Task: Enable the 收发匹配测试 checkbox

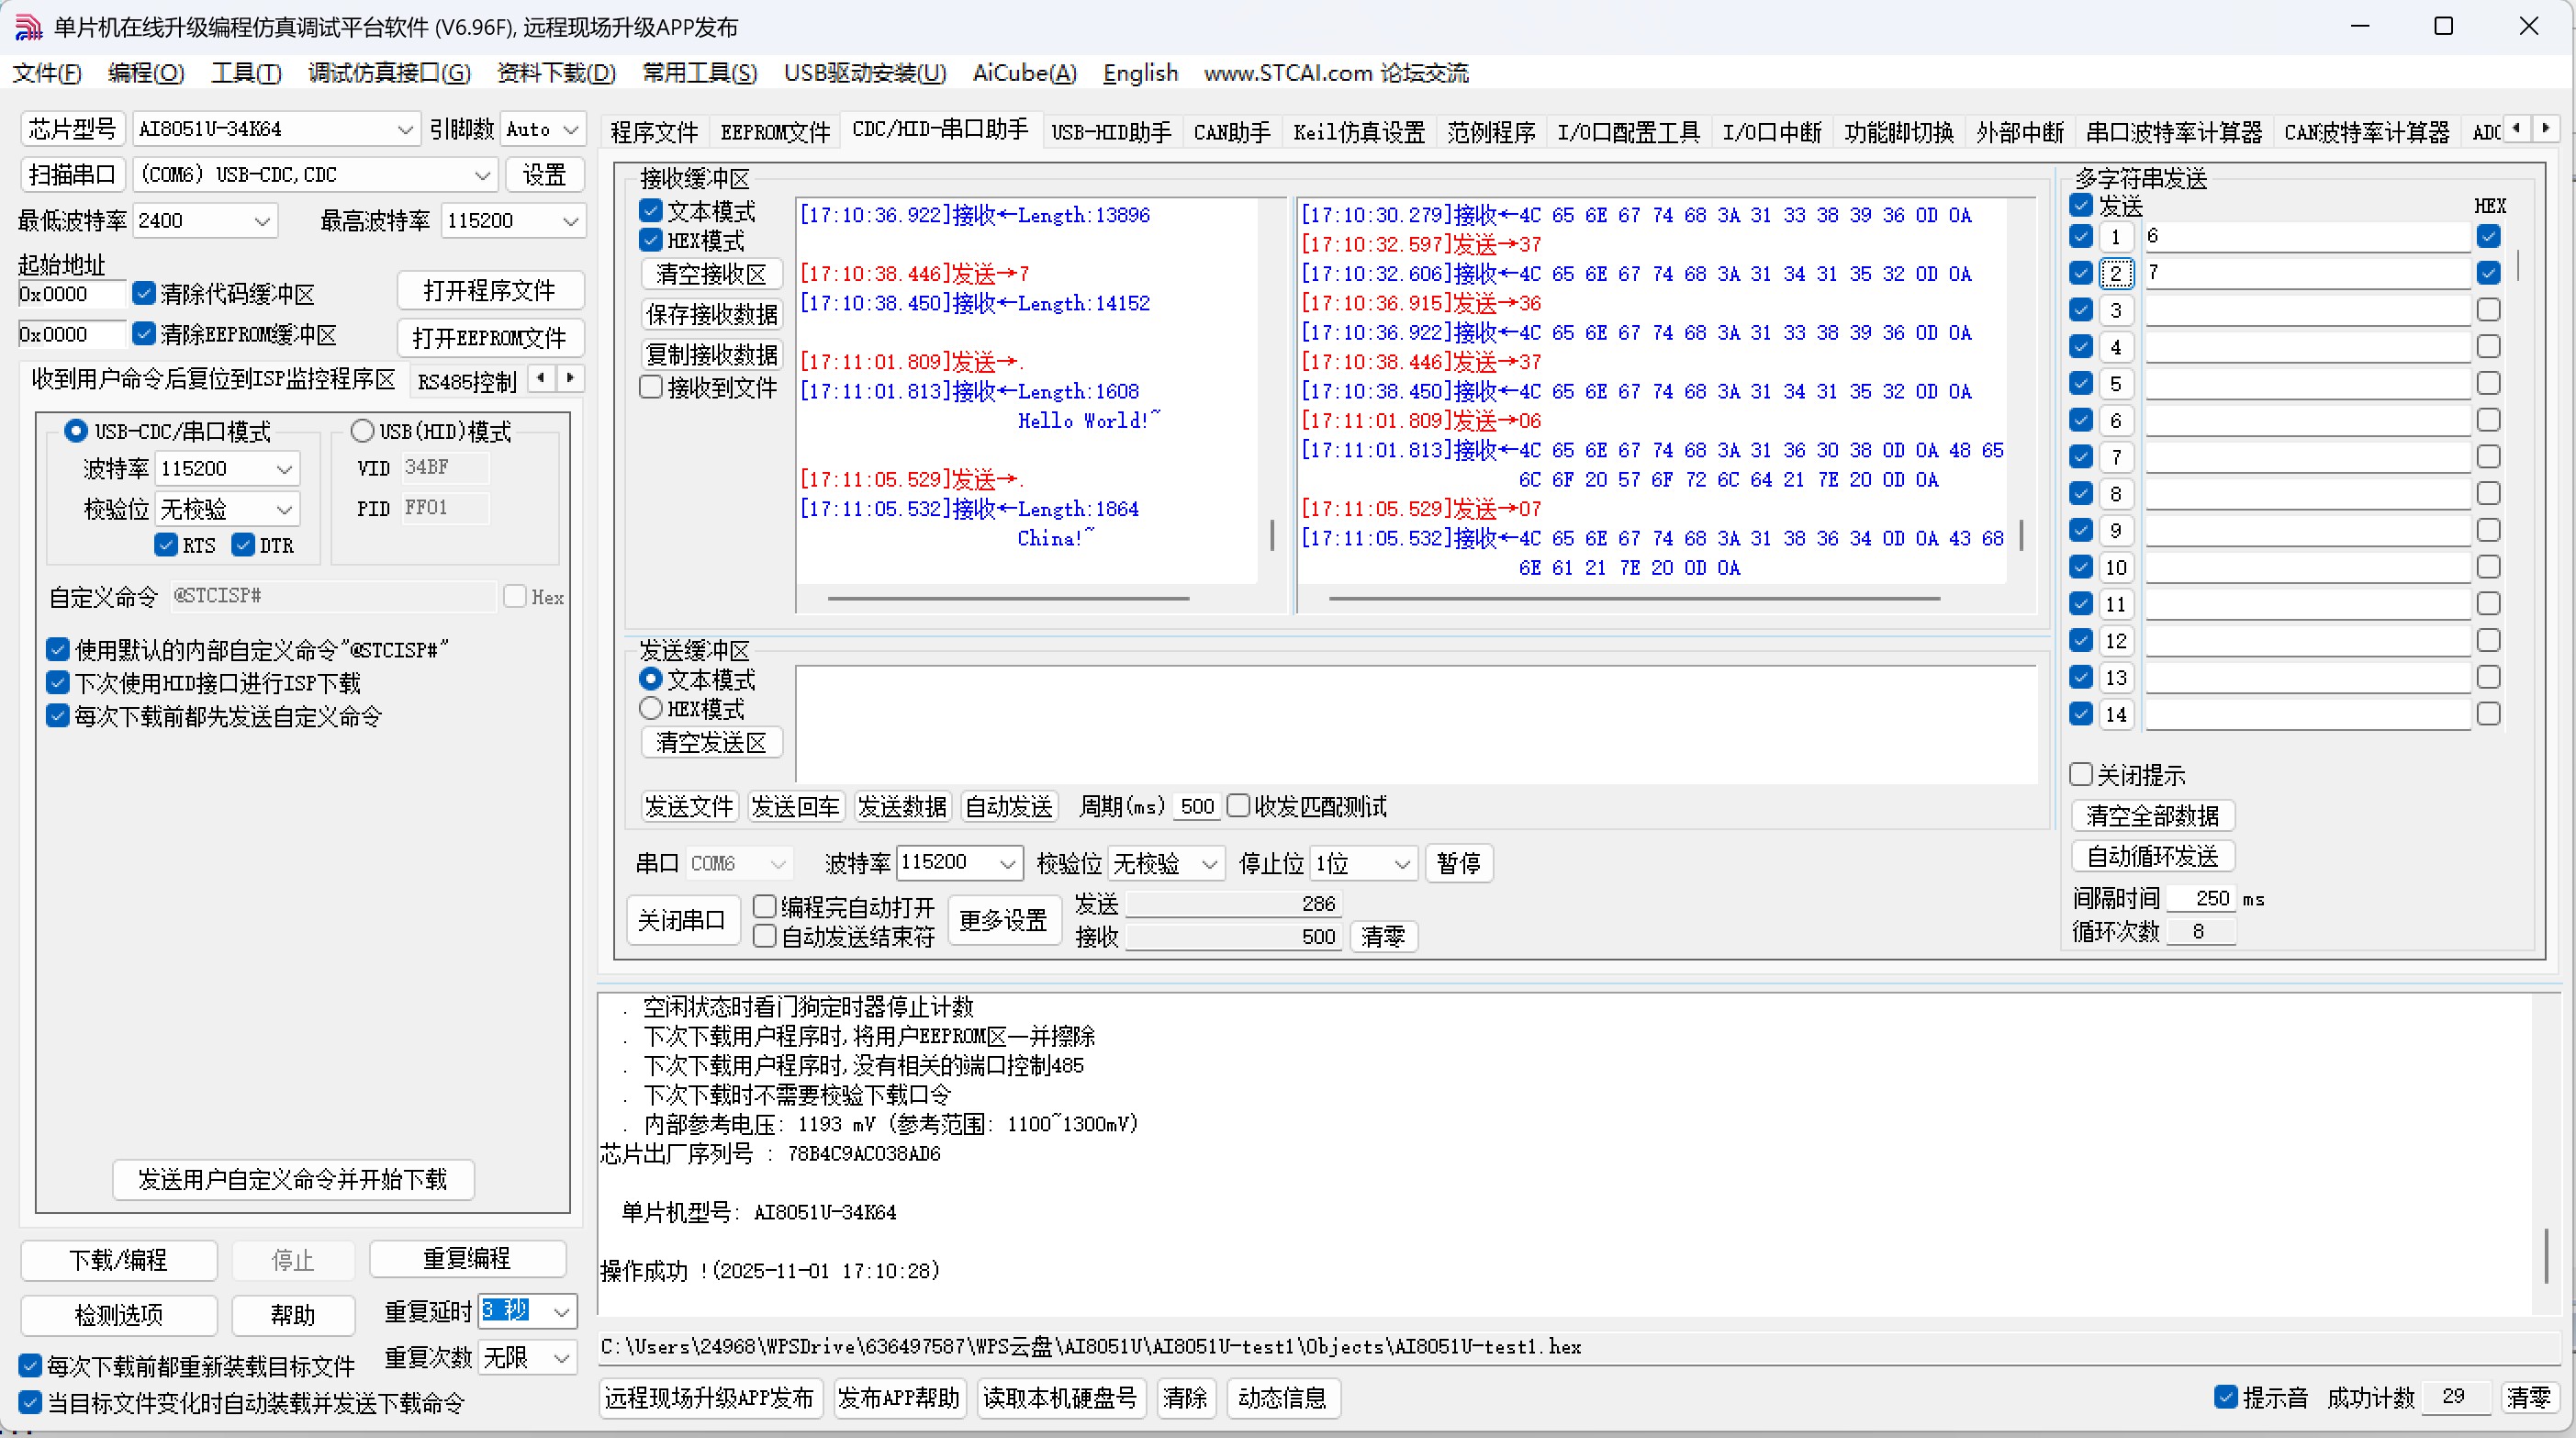Action: point(1239,805)
